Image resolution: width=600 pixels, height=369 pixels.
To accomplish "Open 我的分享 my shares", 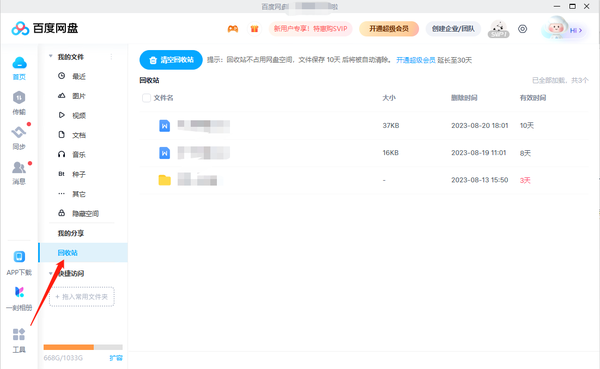I will point(70,233).
